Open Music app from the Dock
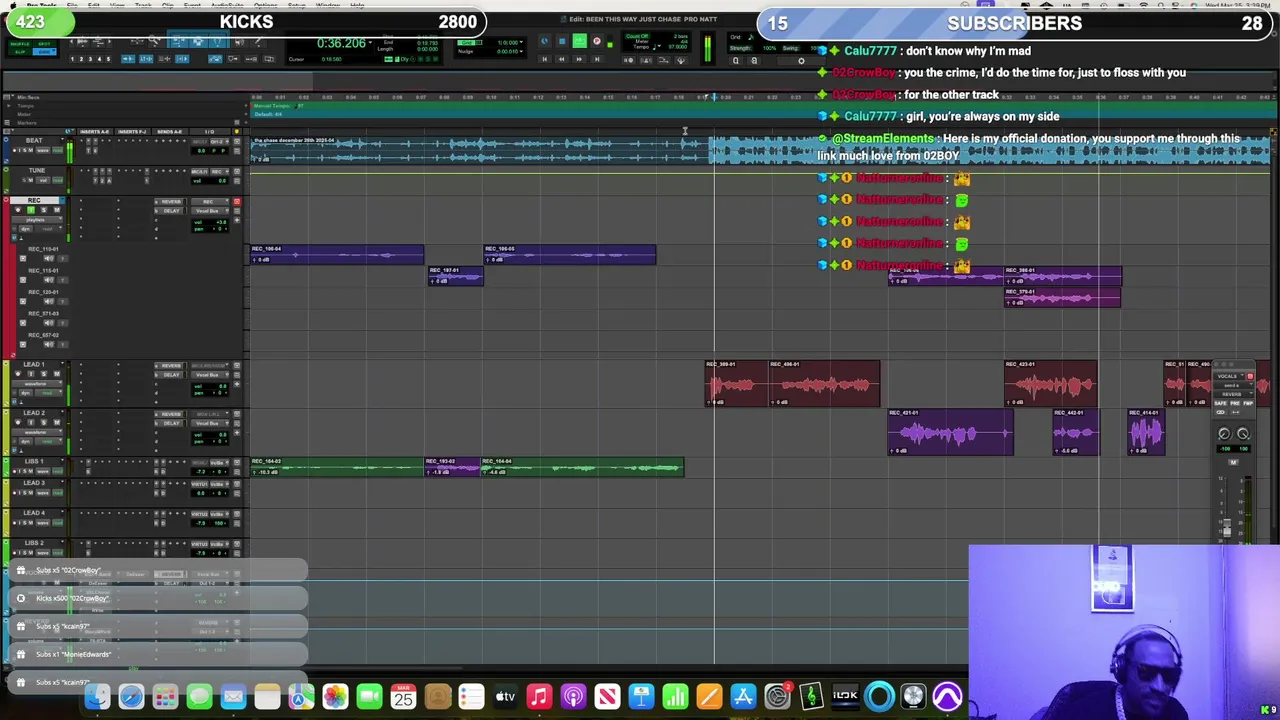This screenshot has height=720, width=1280. (x=539, y=697)
